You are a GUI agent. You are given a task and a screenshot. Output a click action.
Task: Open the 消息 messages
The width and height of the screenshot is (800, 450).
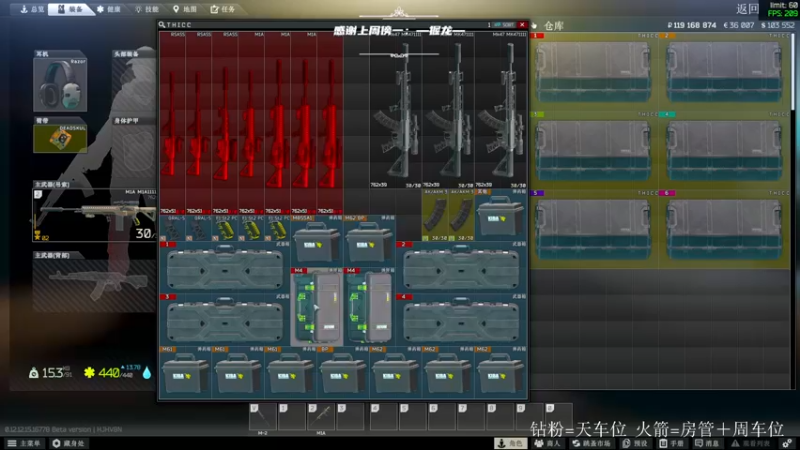(x=708, y=443)
